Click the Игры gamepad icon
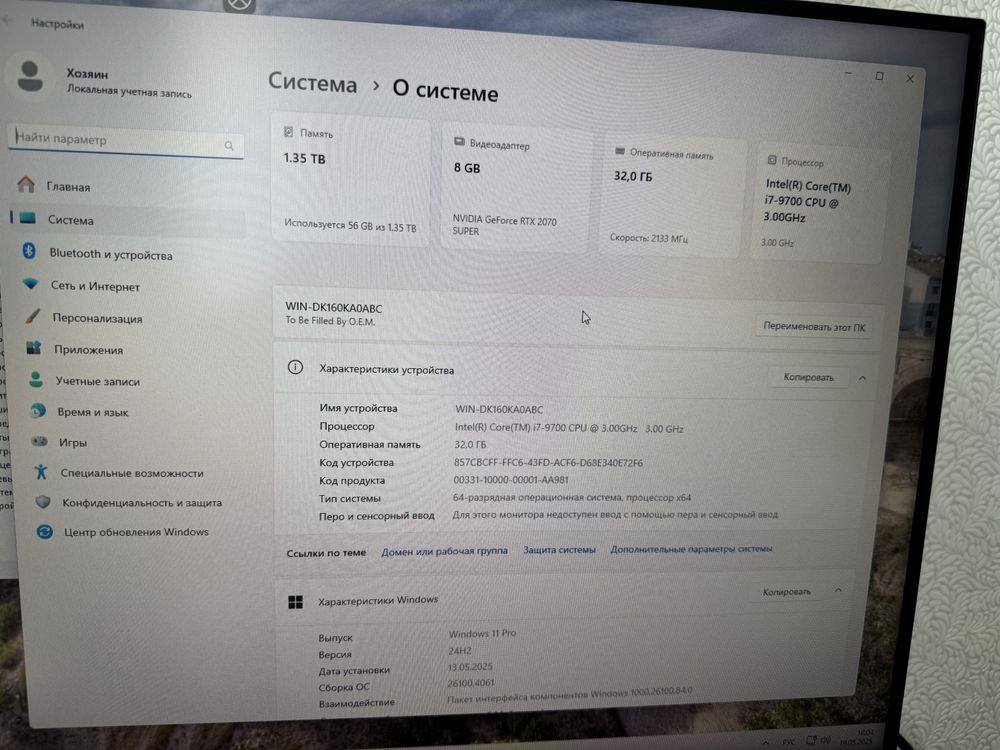 pyautogui.click(x=40, y=441)
